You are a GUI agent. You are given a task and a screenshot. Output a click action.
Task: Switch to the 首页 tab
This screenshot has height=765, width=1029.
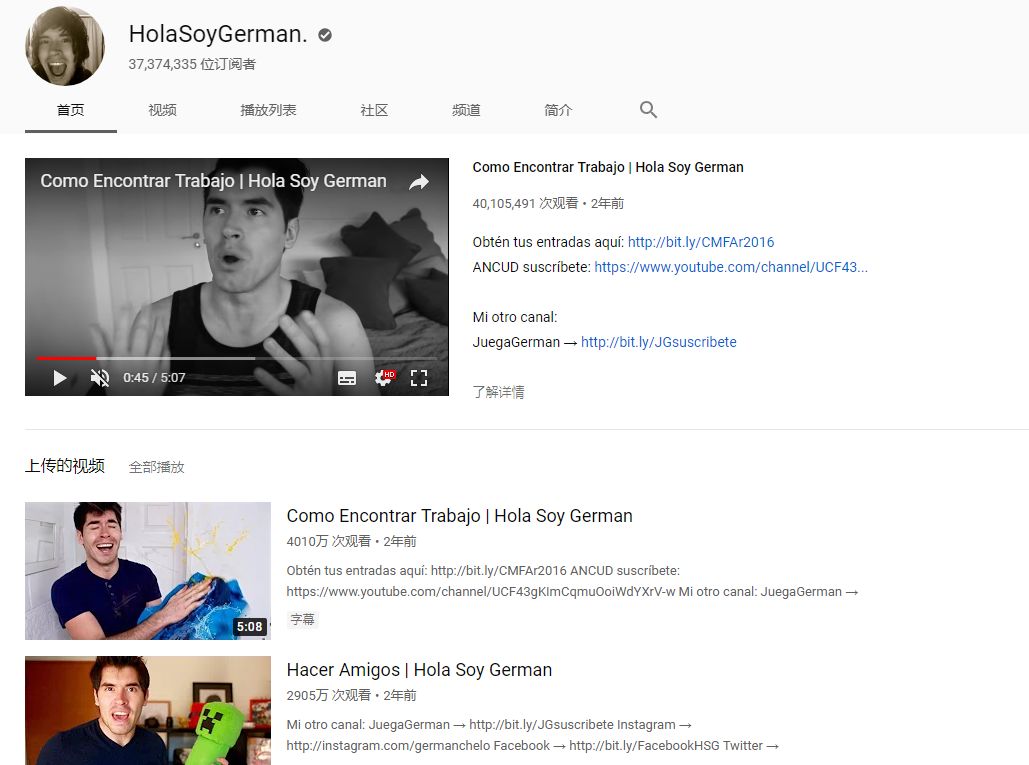(x=71, y=110)
